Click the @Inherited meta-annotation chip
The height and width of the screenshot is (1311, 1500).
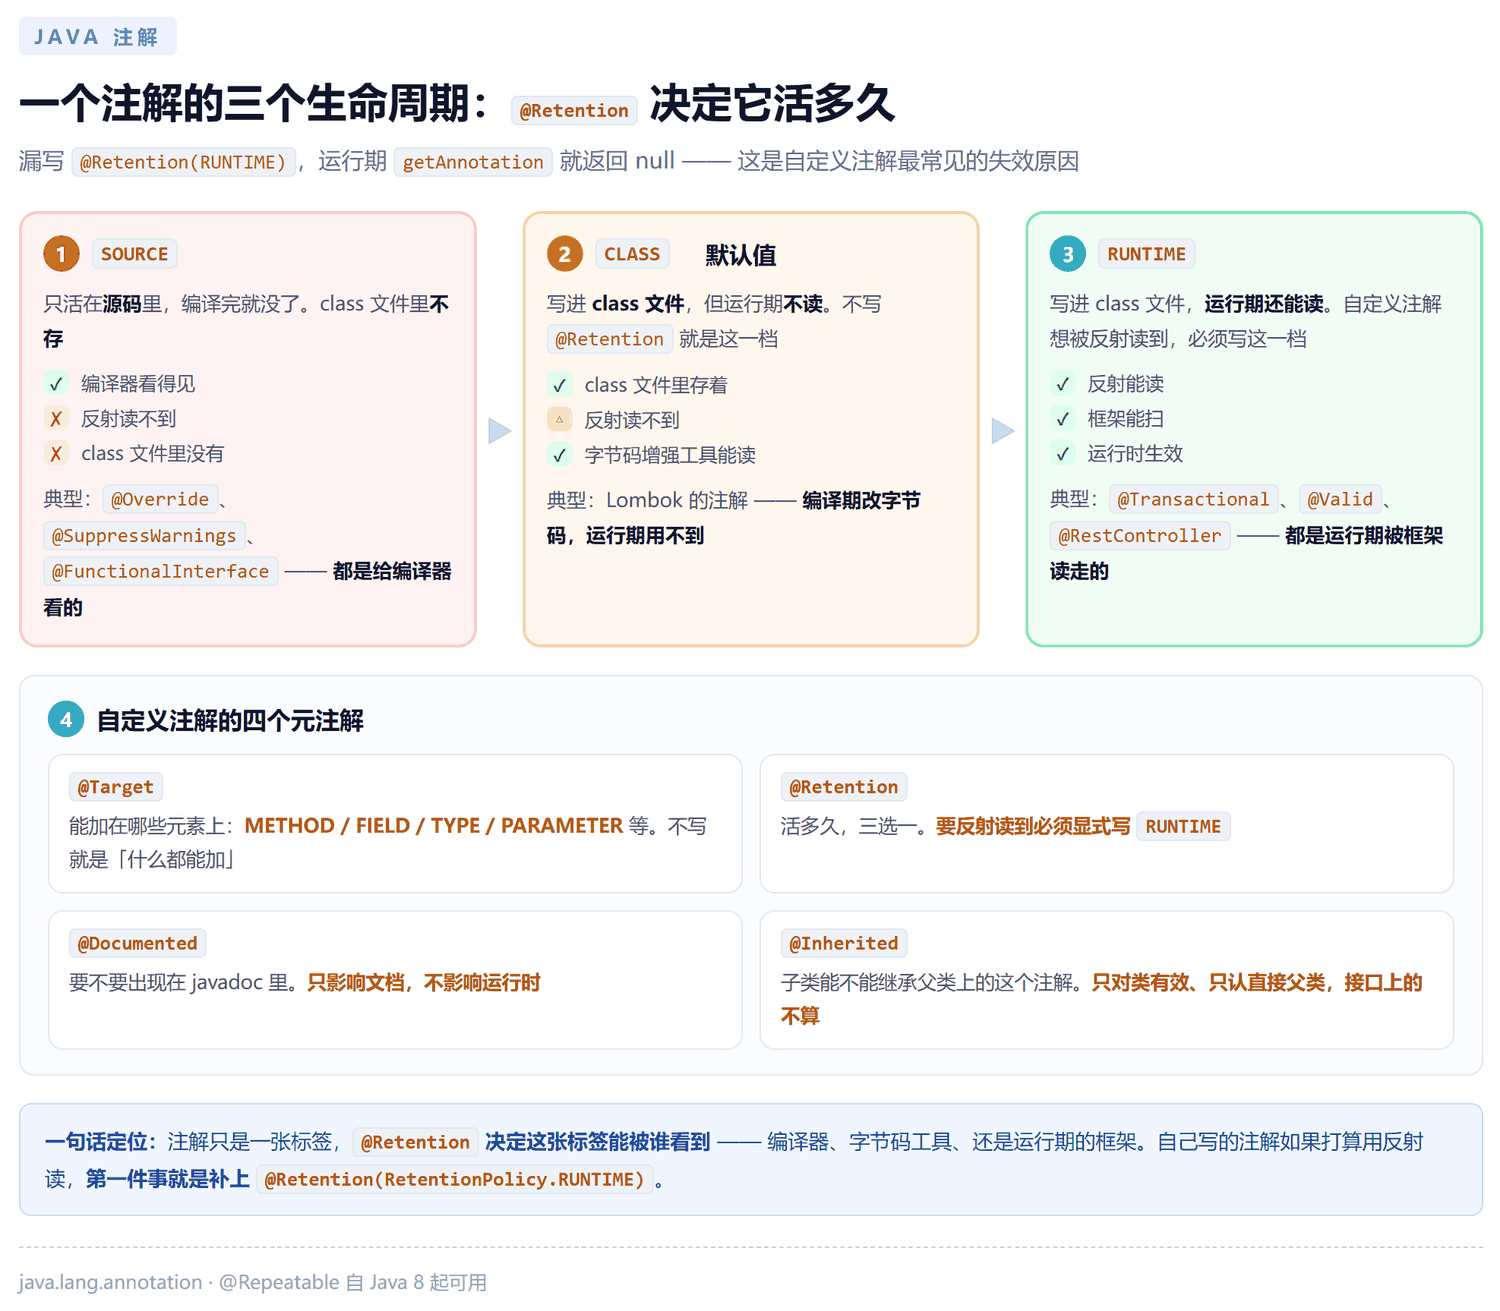(x=844, y=943)
